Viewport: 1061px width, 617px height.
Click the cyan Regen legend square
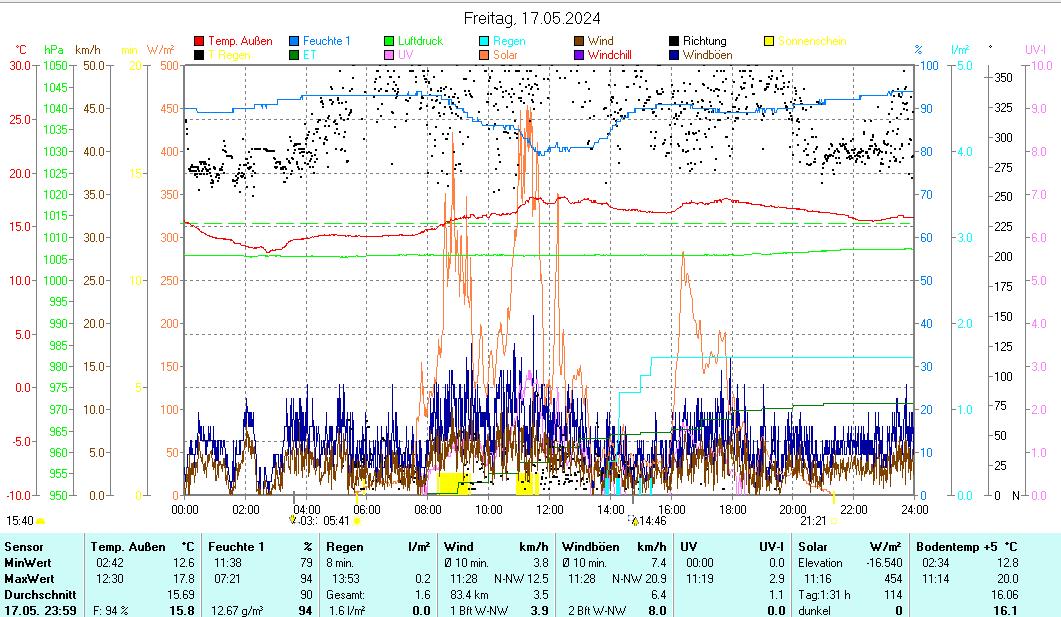point(484,42)
